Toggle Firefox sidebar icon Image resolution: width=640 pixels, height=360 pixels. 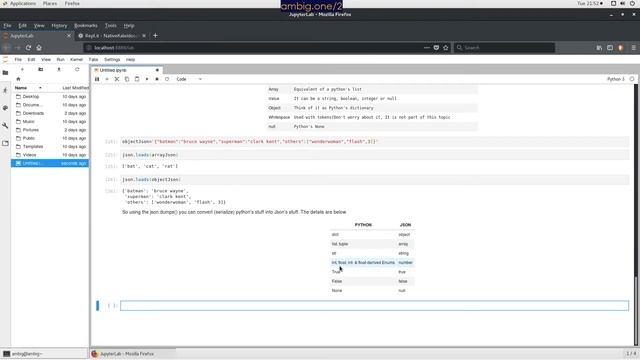(610, 48)
